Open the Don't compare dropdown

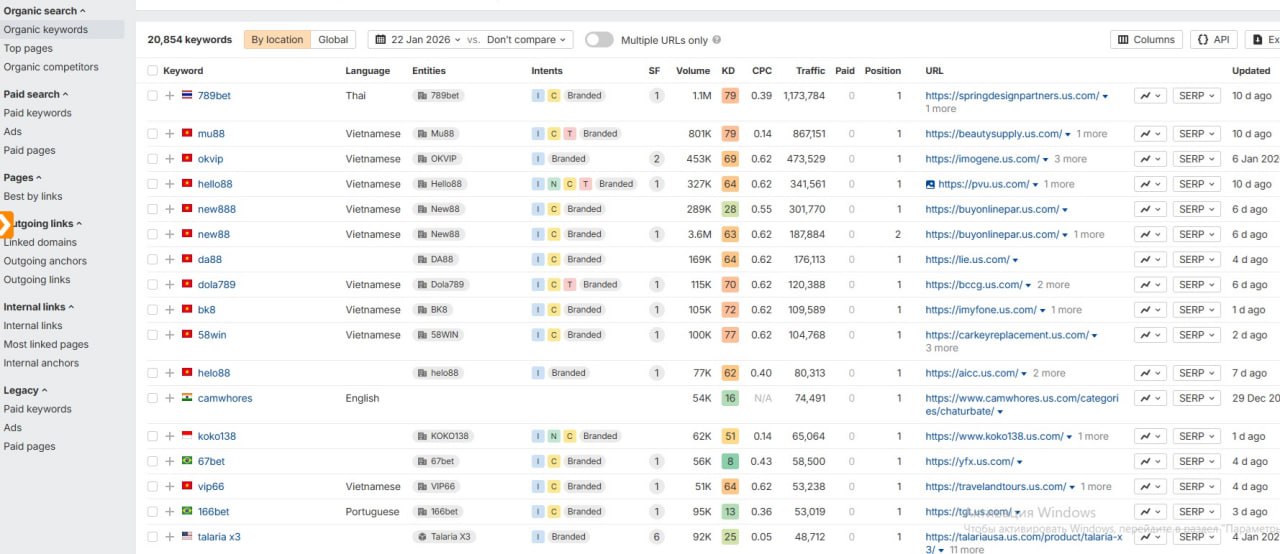coord(526,40)
